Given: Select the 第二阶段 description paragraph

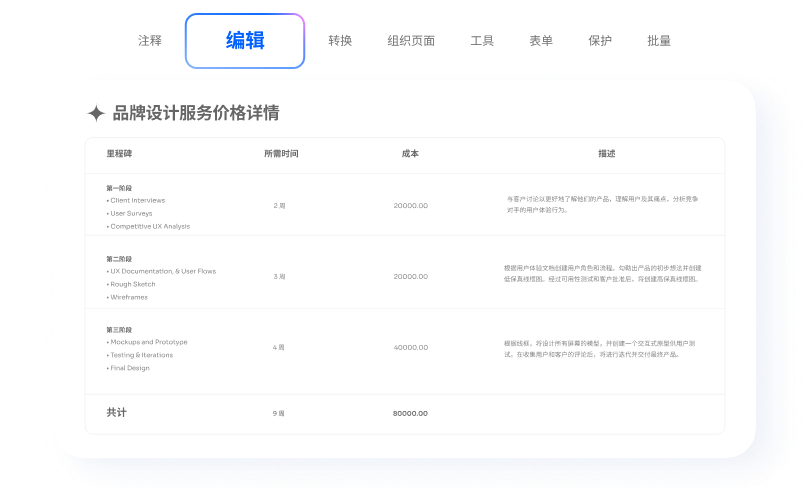Looking at the screenshot, I should [602, 274].
